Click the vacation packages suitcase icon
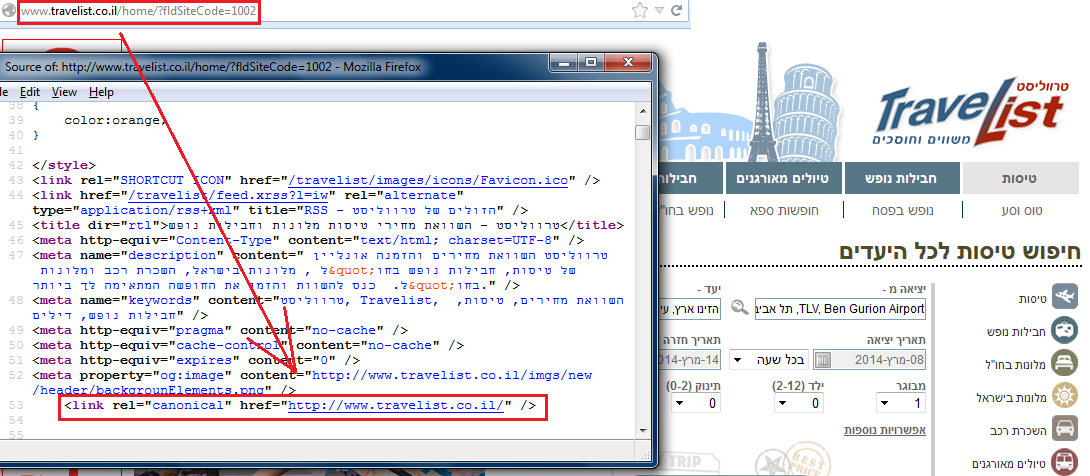 click(x=1064, y=330)
